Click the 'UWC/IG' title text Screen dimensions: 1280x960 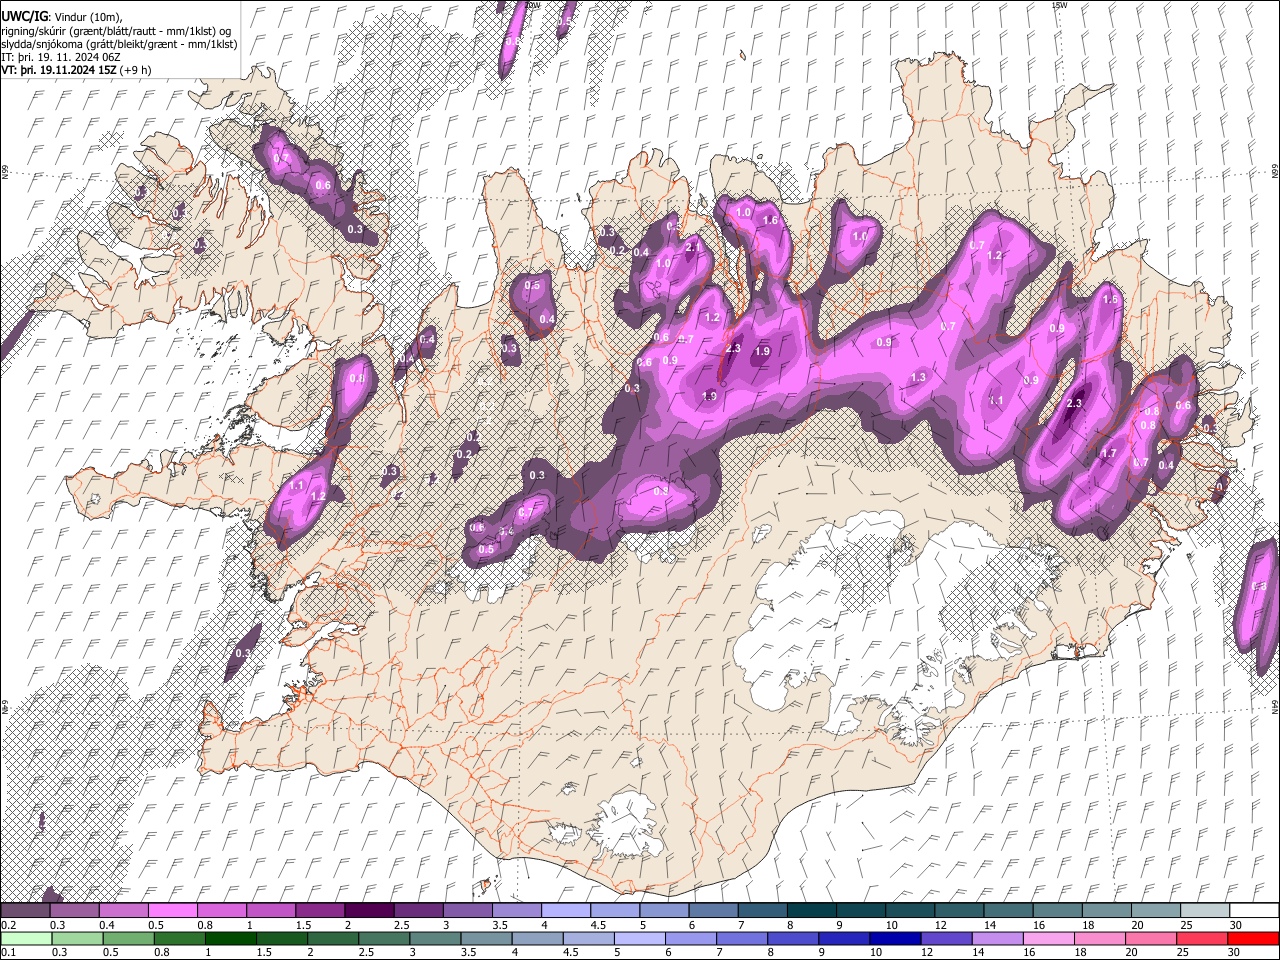click(x=24, y=17)
